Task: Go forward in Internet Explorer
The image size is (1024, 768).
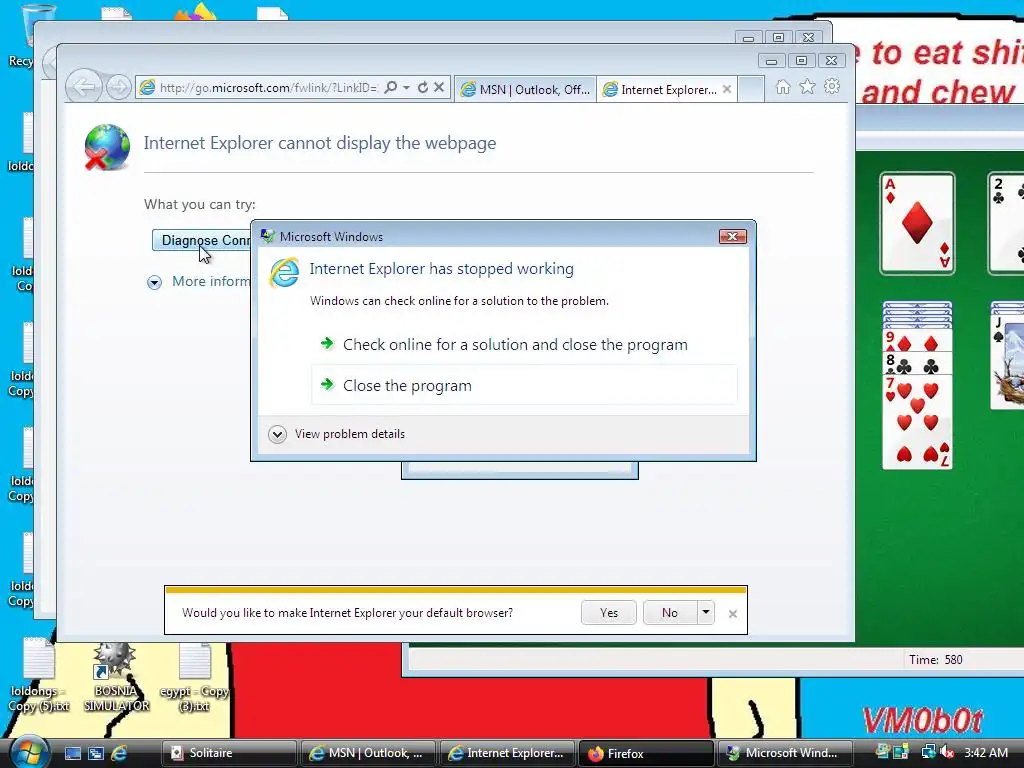Action: 118,87
